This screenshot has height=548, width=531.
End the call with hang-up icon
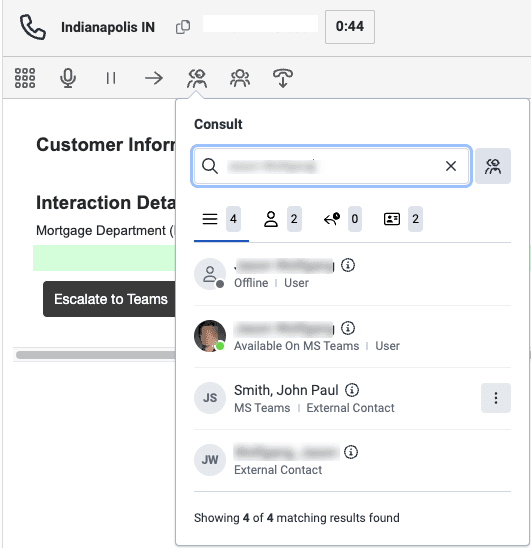point(283,78)
